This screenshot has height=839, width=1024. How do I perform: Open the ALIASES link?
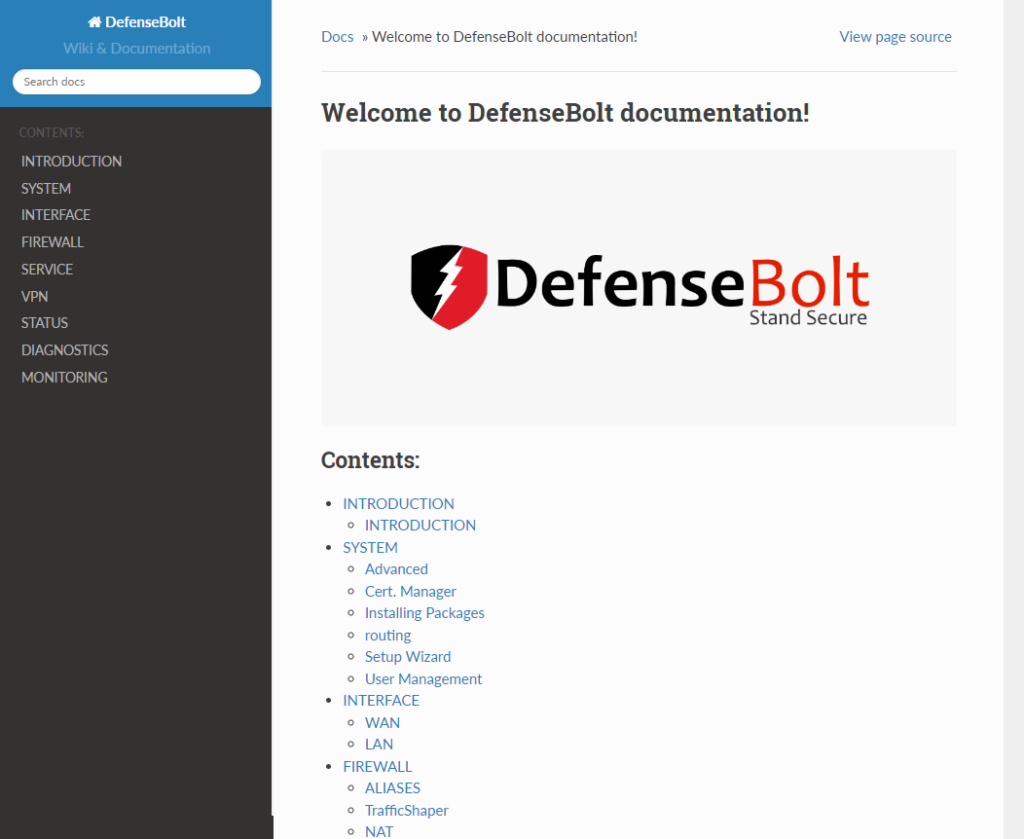click(x=392, y=787)
